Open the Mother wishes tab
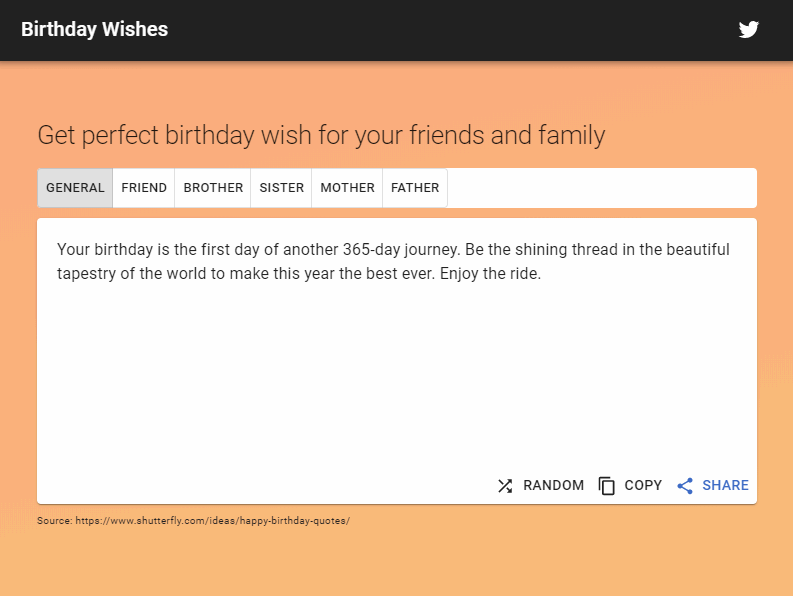Viewport: 793px width, 596px height. click(347, 188)
